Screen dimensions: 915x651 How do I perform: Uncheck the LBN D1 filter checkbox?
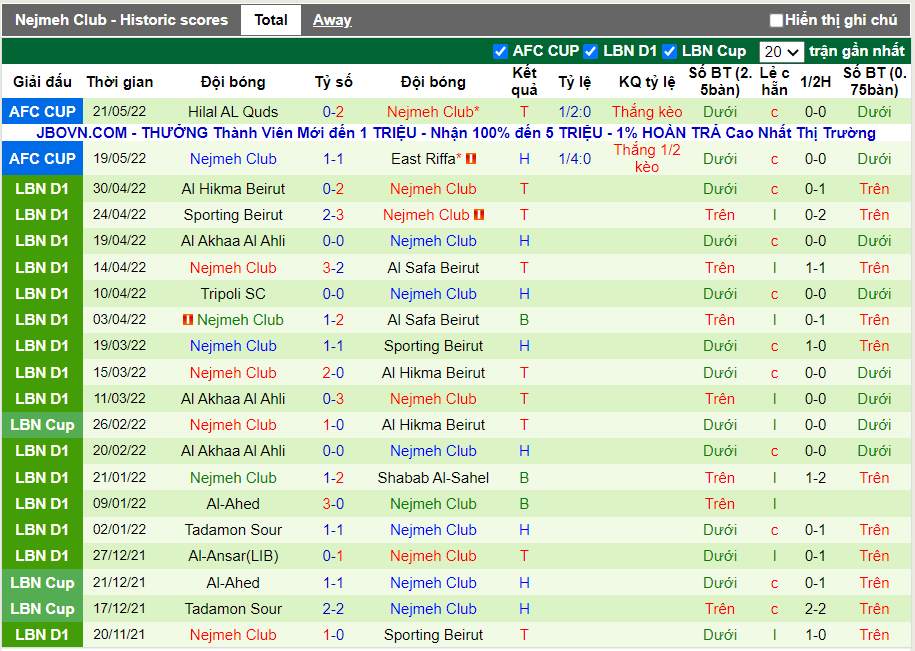(x=591, y=51)
